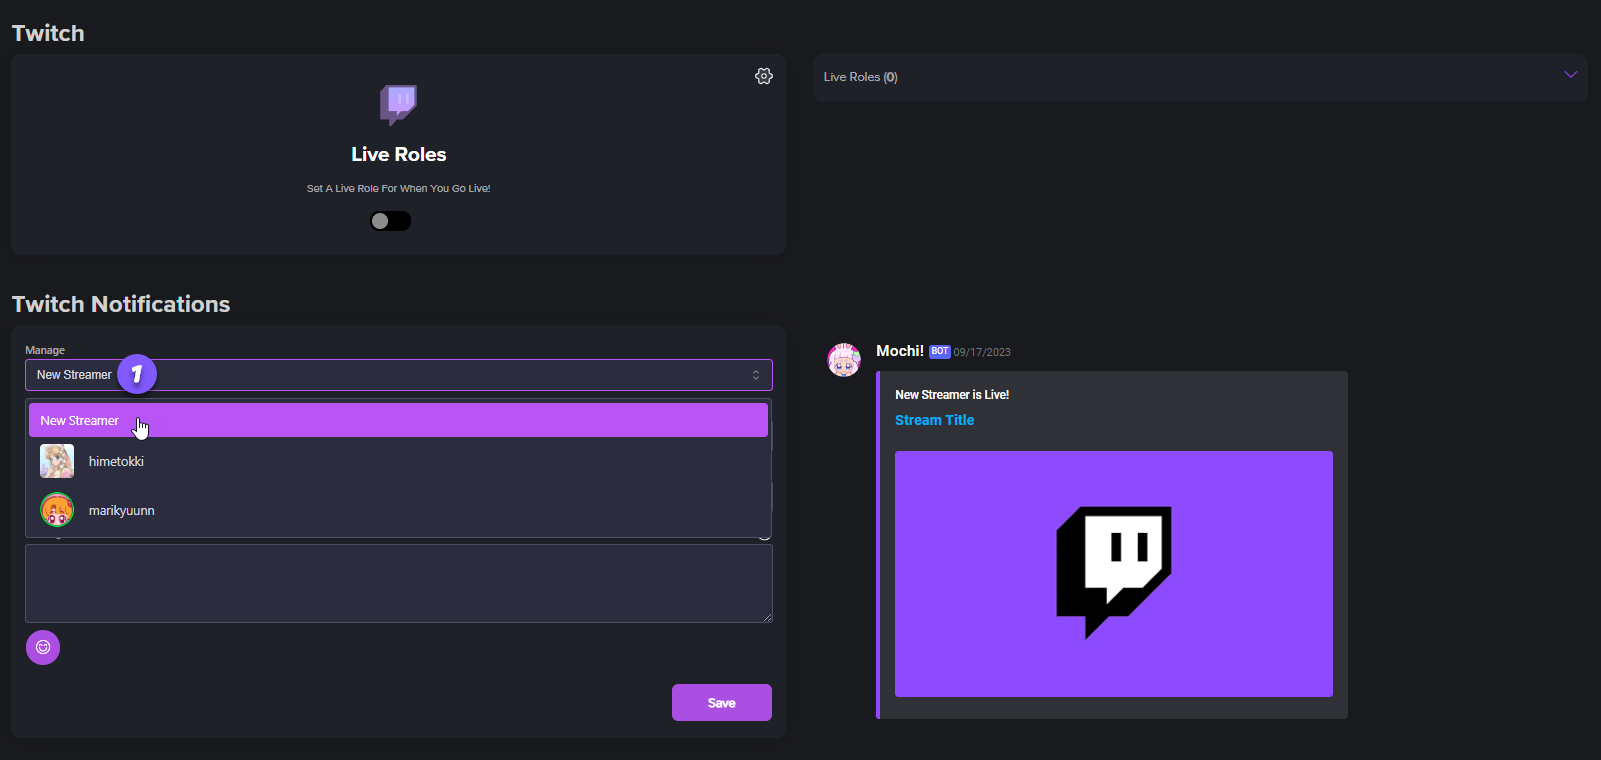This screenshot has width=1601, height=760.
Task: Click the purple Twitch stream preview image
Action: point(1113,574)
